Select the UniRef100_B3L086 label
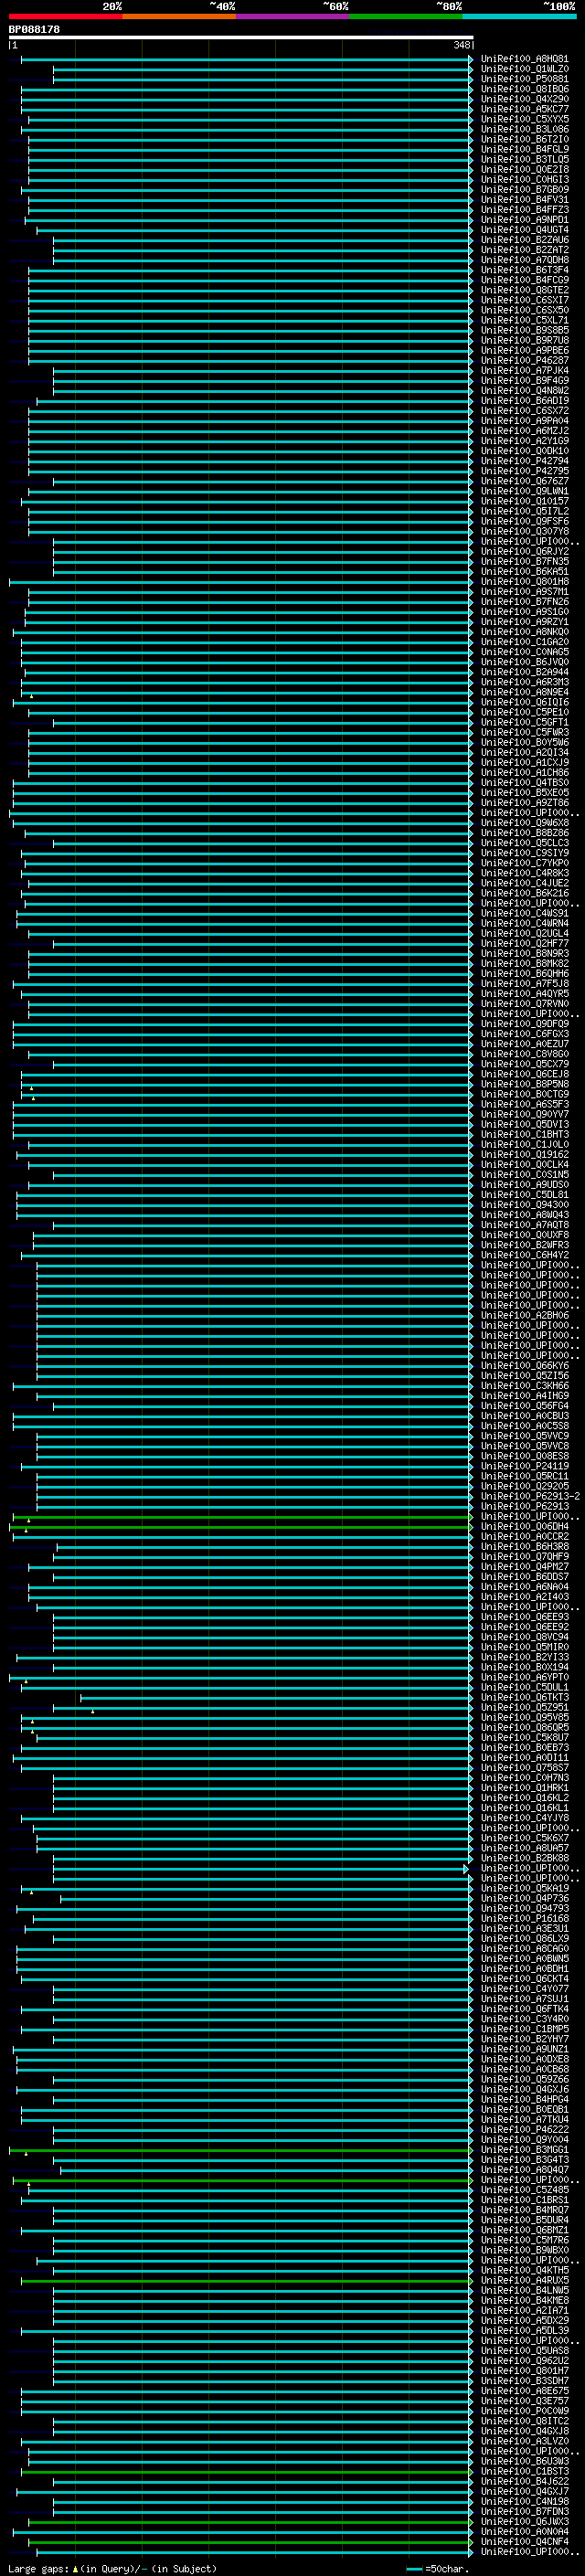 pyautogui.click(x=524, y=129)
